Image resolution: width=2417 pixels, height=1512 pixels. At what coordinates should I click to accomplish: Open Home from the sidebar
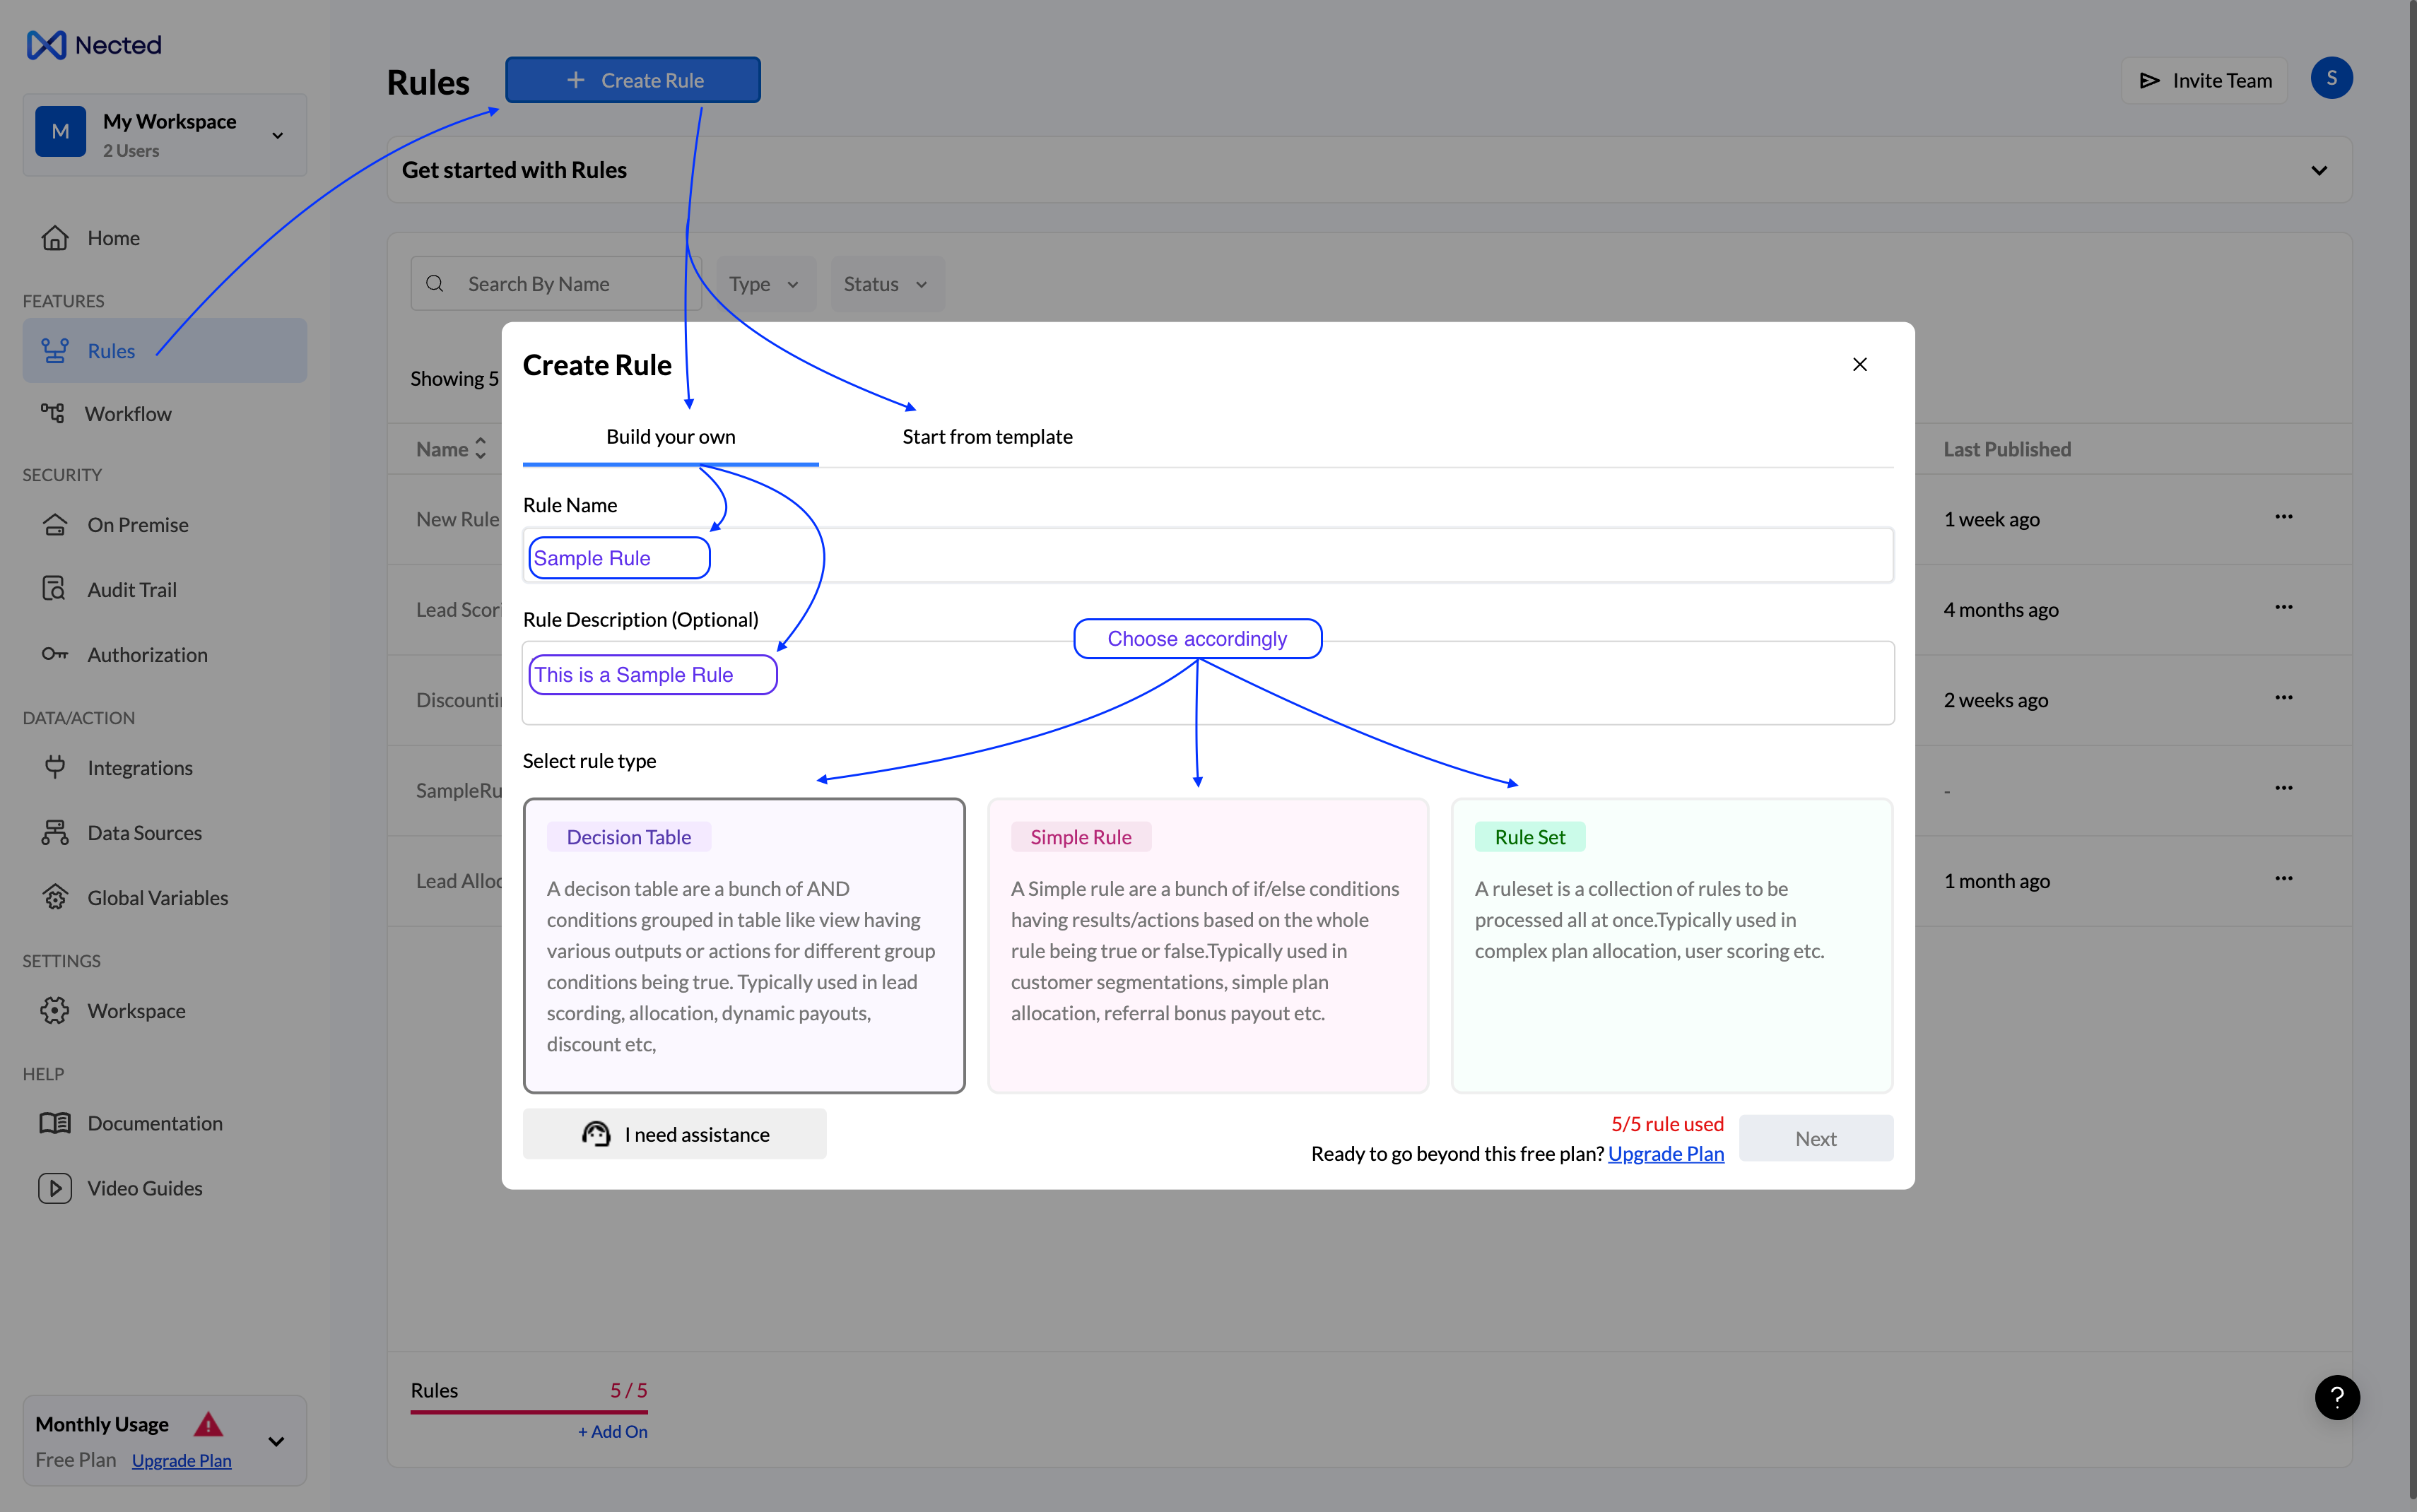(x=112, y=238)
